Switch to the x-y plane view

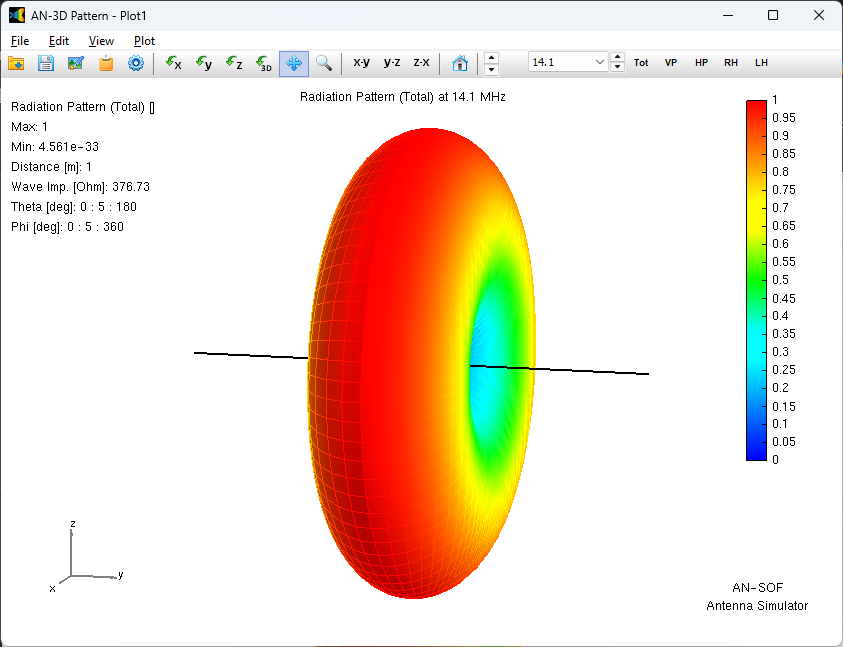tap(361, 62)
